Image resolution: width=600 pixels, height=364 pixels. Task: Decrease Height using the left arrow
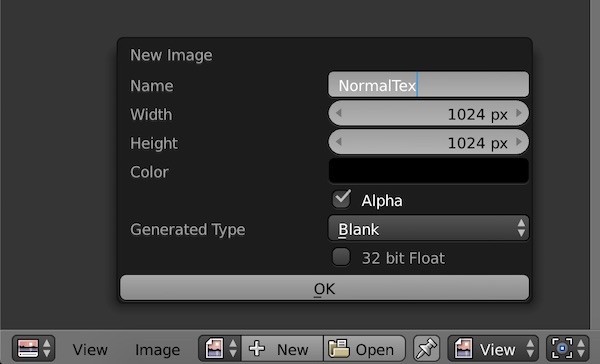click(x=338, y=142)
